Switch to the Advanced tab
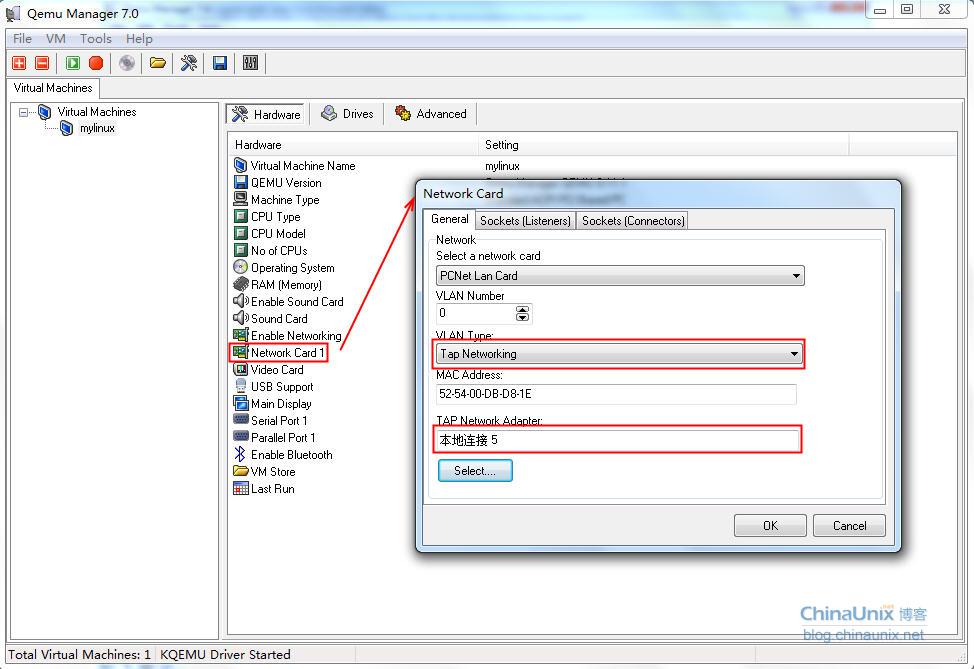This screenshot has height=669, width=974. point(431,114)
